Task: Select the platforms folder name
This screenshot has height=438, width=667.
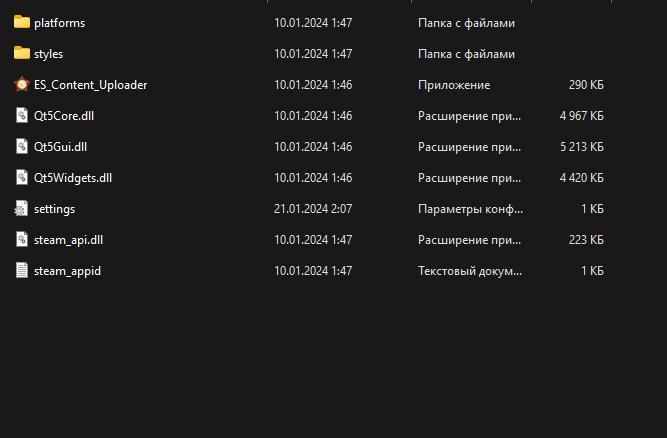Action: coord(59,22)
